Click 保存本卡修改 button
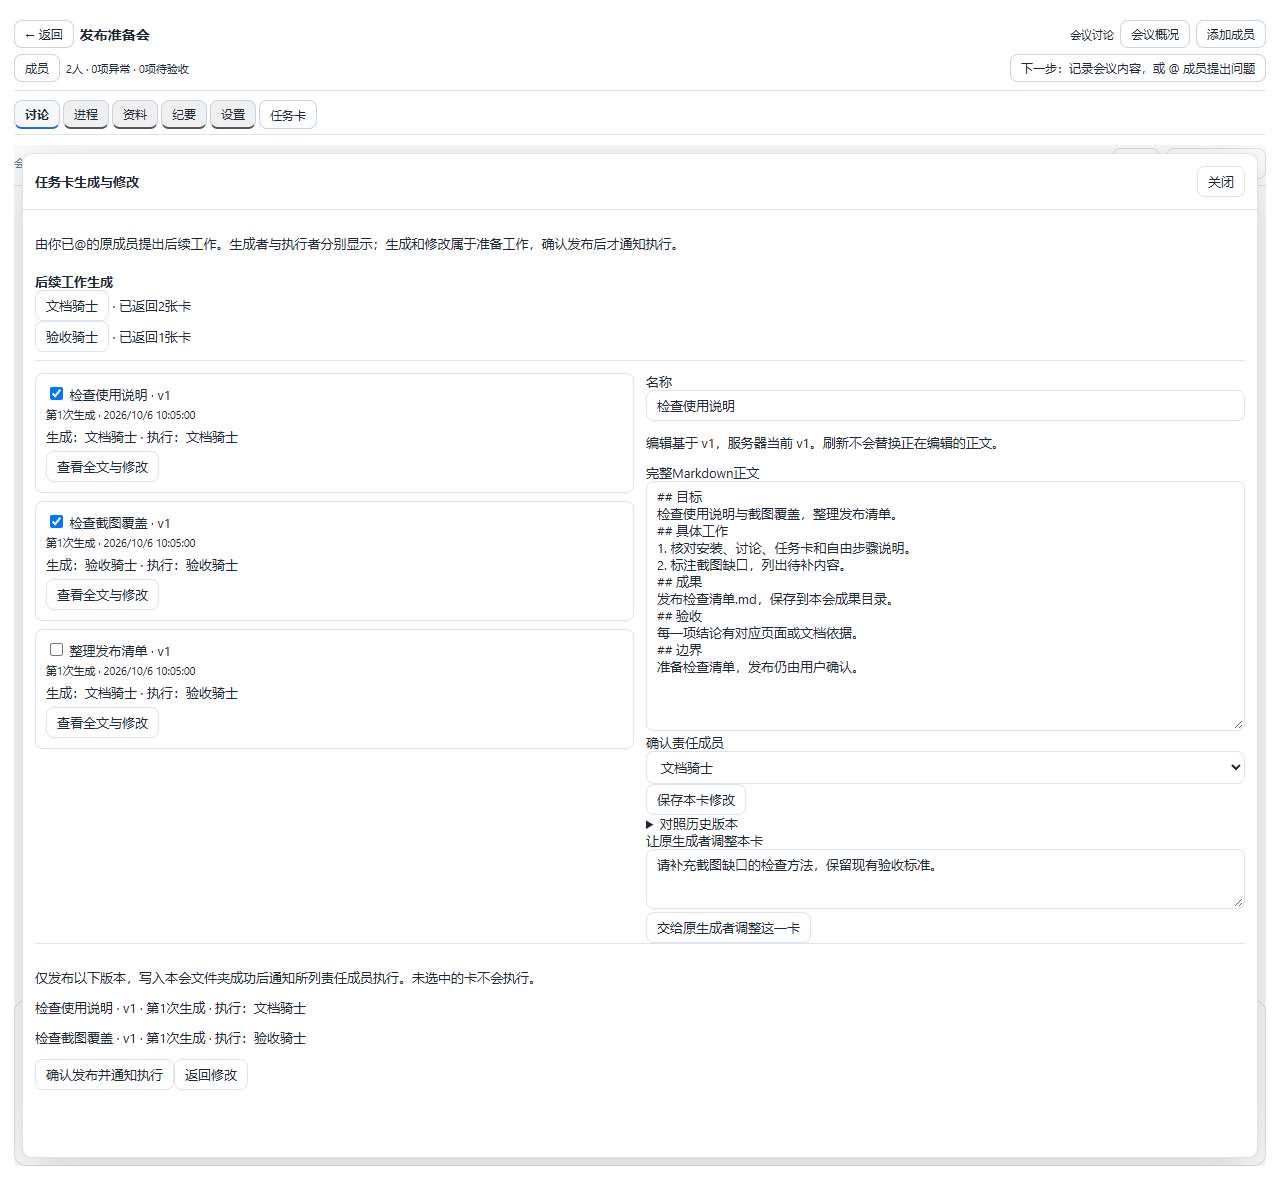The image size is (1280, 1180). coord(696,800)
